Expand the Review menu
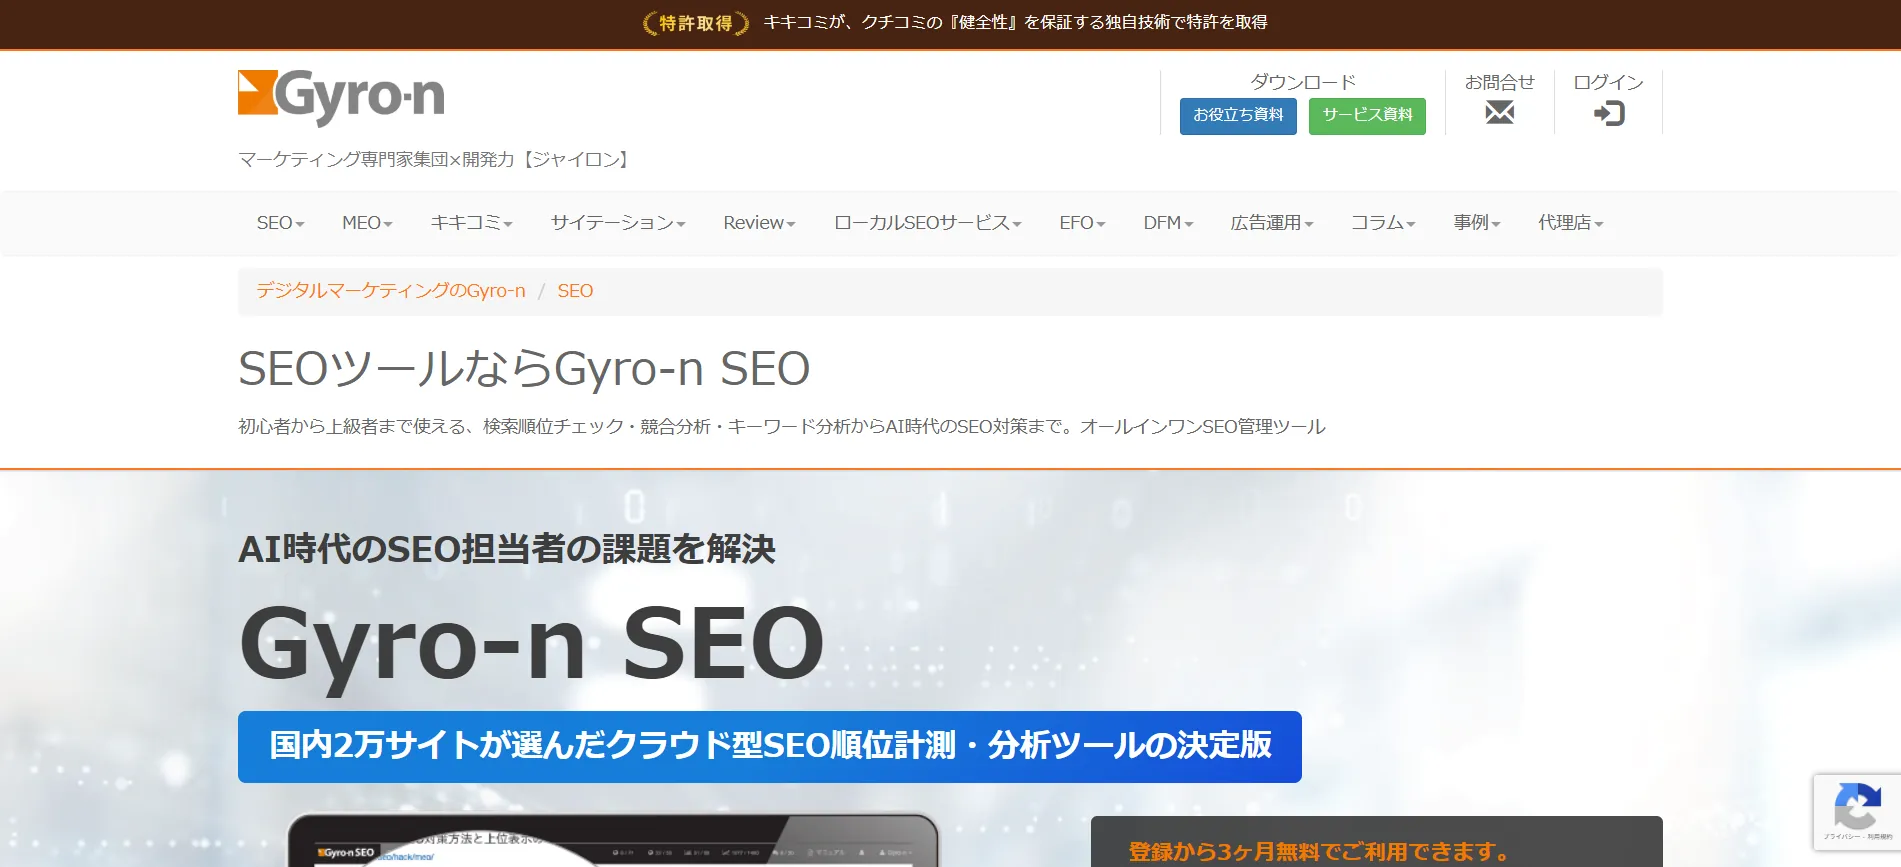The width and height of the screenshot is (1901, 867). [759, 223]
